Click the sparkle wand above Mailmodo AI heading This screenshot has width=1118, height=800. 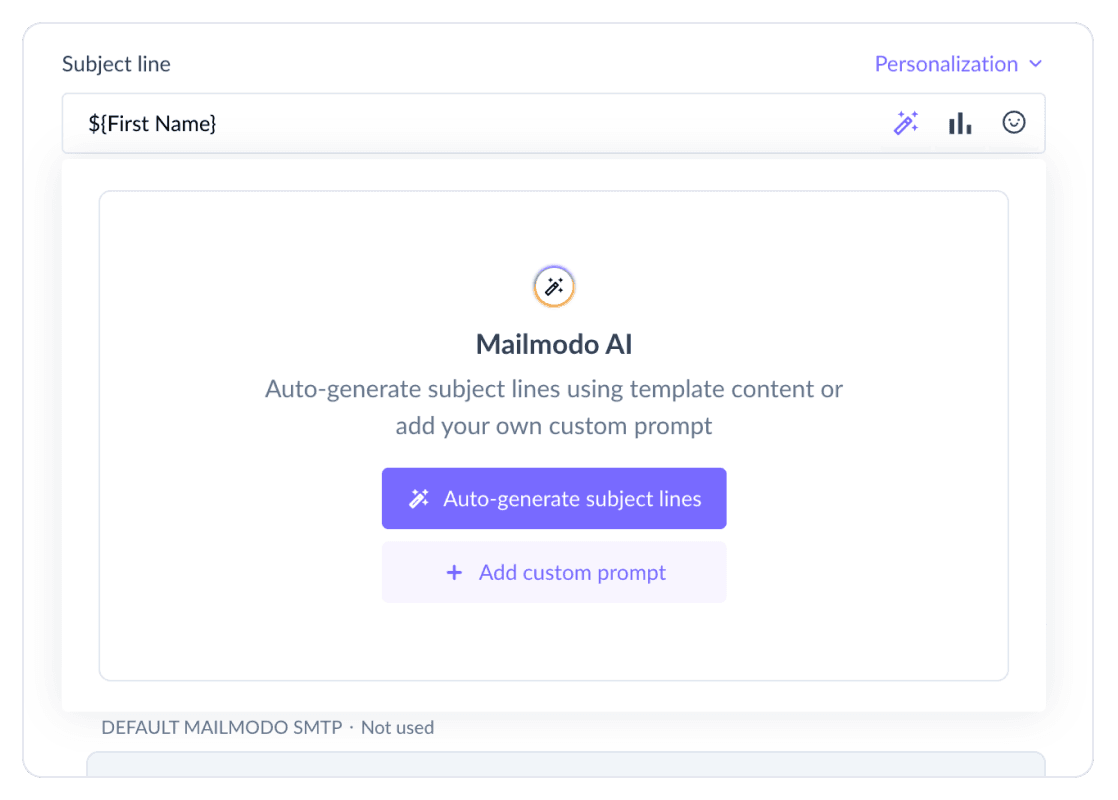(x=553, y=286)
